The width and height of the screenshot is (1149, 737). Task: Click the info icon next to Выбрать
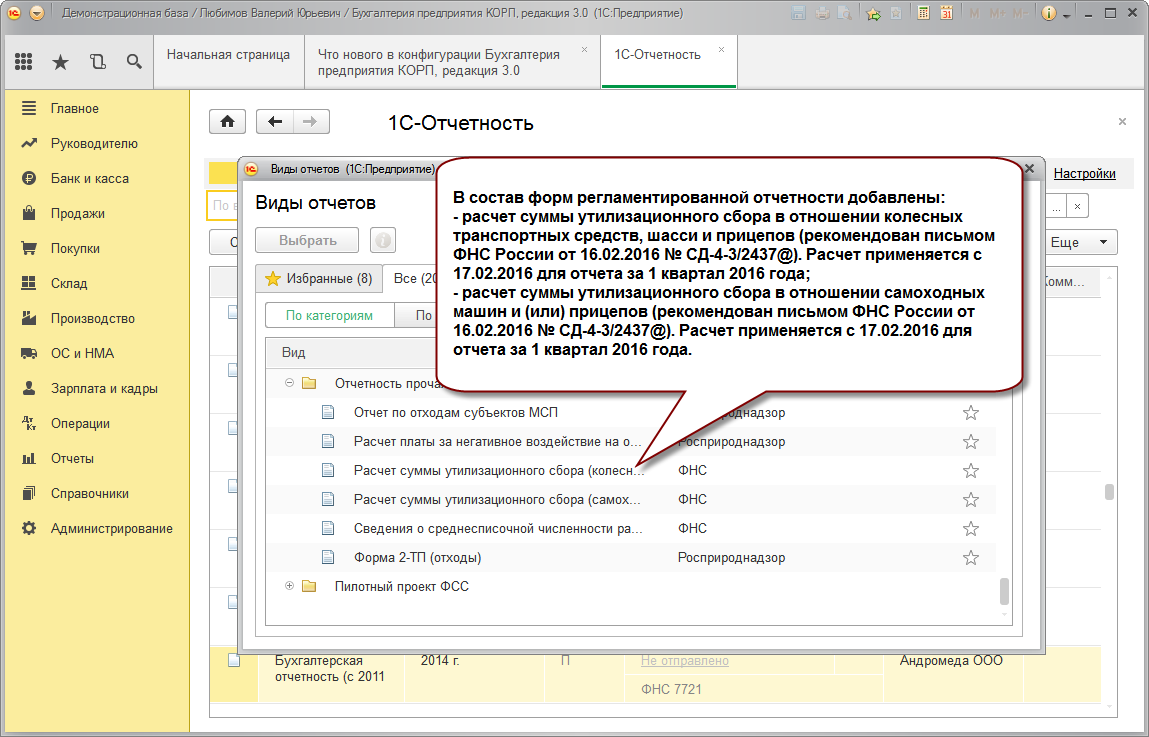[382, 240]
